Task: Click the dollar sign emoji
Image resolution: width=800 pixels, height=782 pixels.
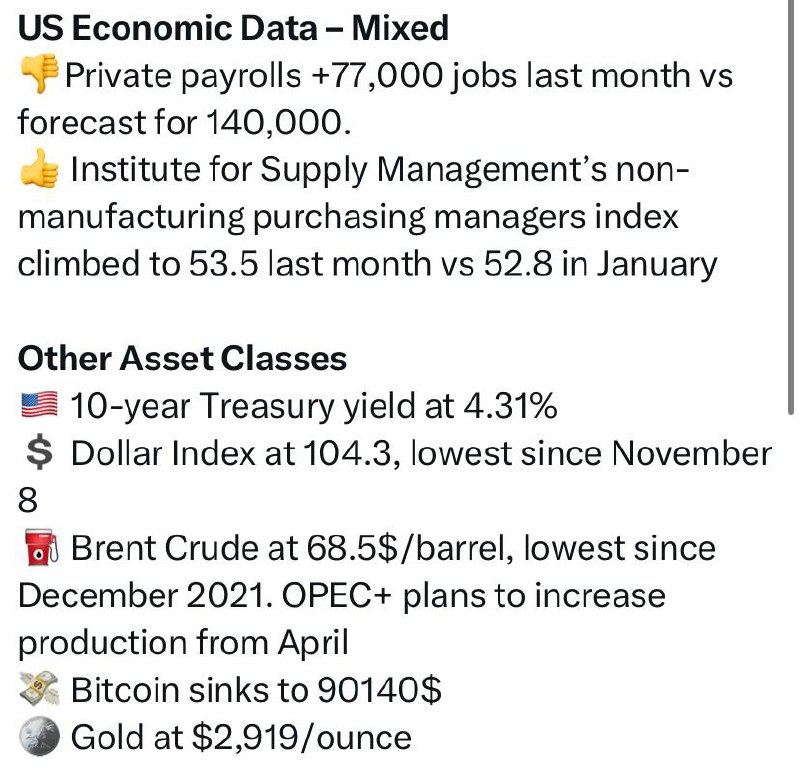Action: (x=39, y=453)
